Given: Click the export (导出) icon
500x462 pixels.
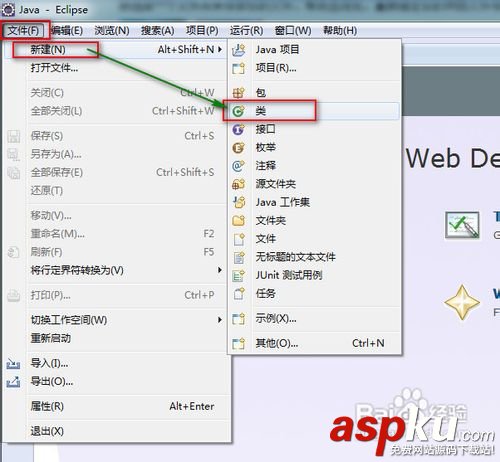Looking at the screenshot, I should tap(13, 382).
